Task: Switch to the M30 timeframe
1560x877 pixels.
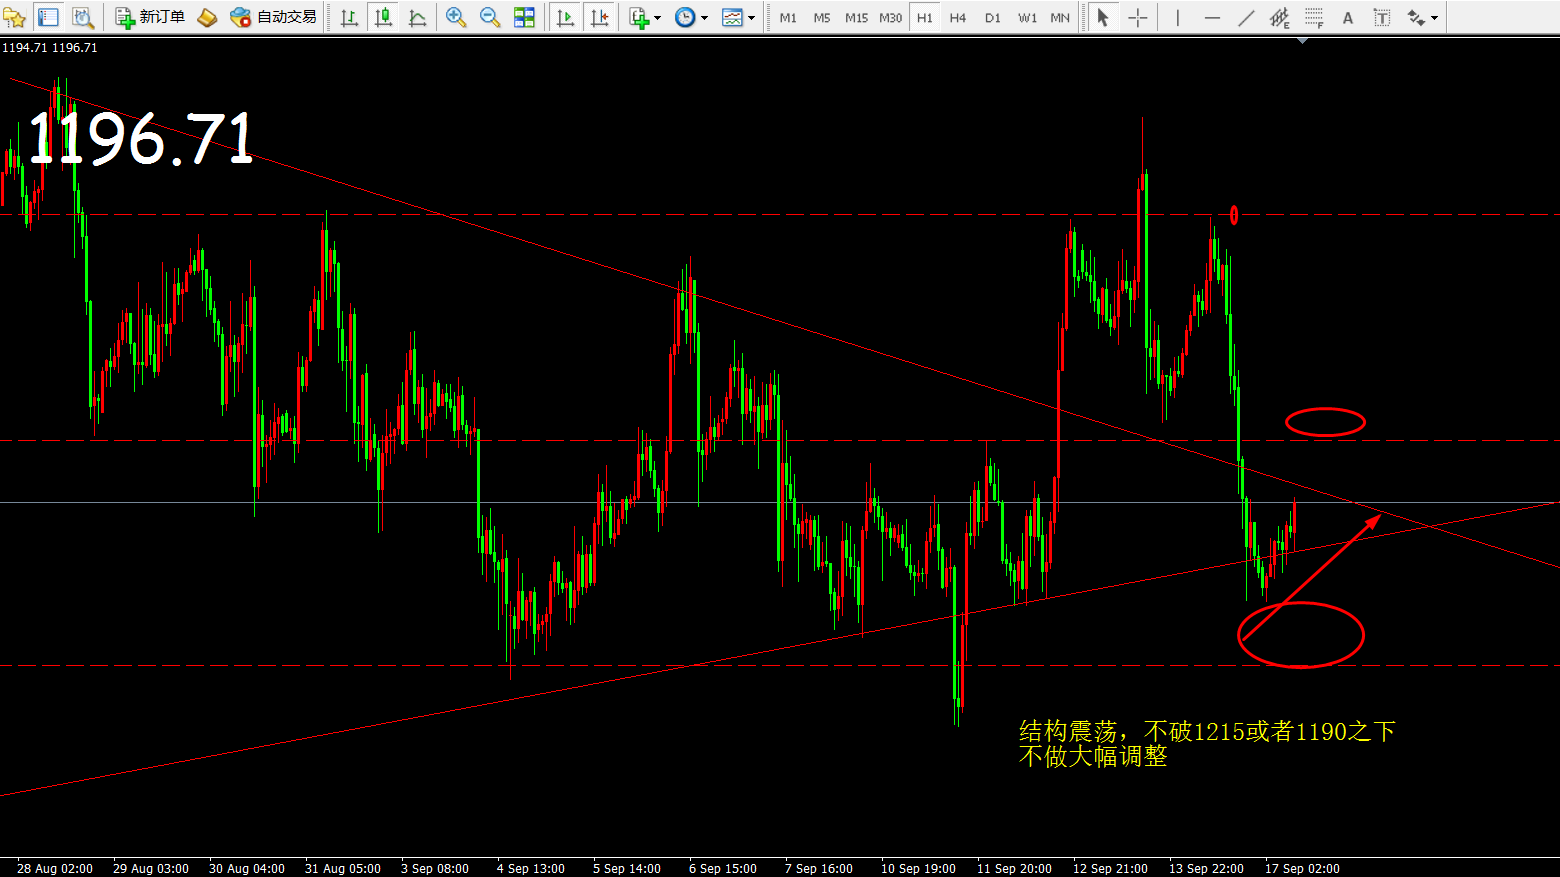Action: pos(890,17)
